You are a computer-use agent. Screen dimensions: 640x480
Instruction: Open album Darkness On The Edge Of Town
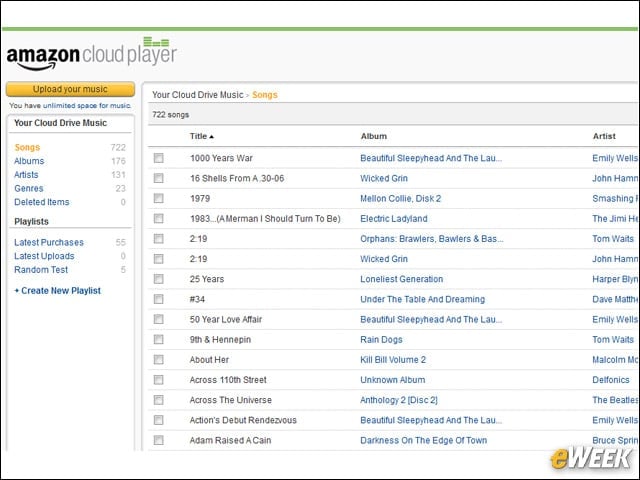pos(423,440)
